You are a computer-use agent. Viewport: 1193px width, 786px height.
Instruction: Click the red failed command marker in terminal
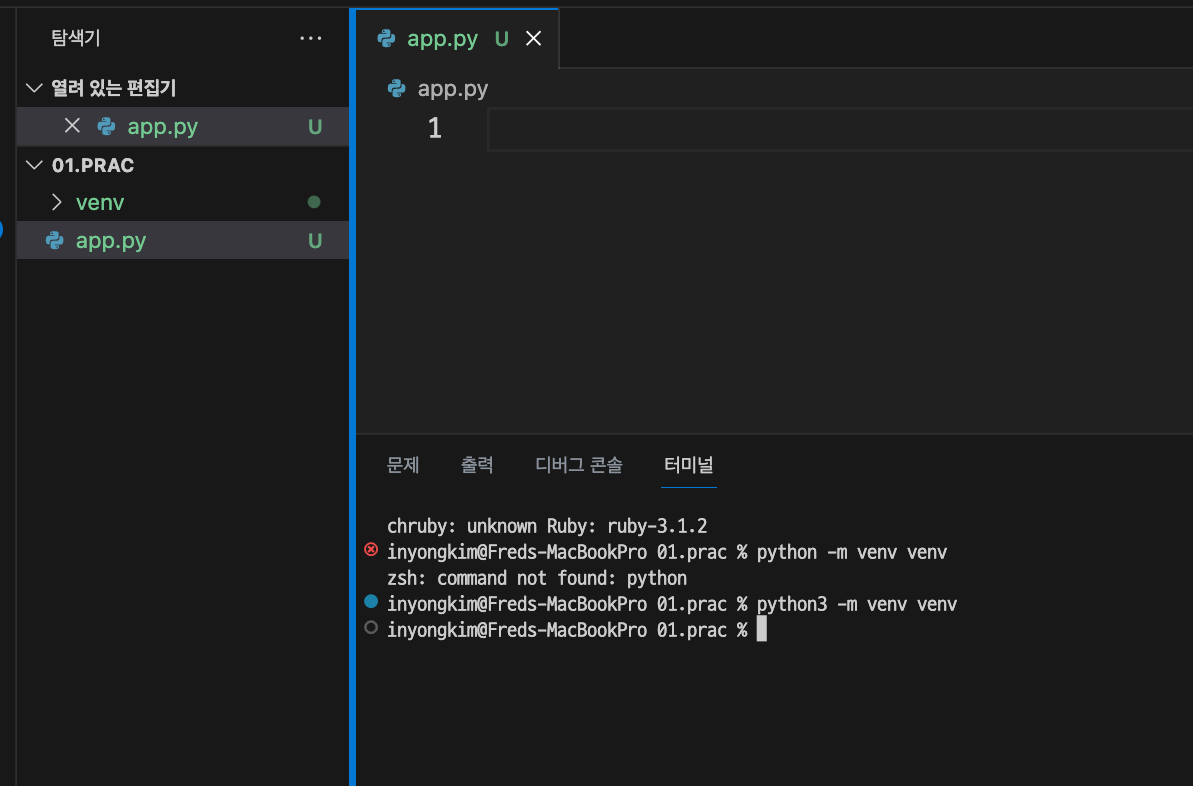coord(371,549)
